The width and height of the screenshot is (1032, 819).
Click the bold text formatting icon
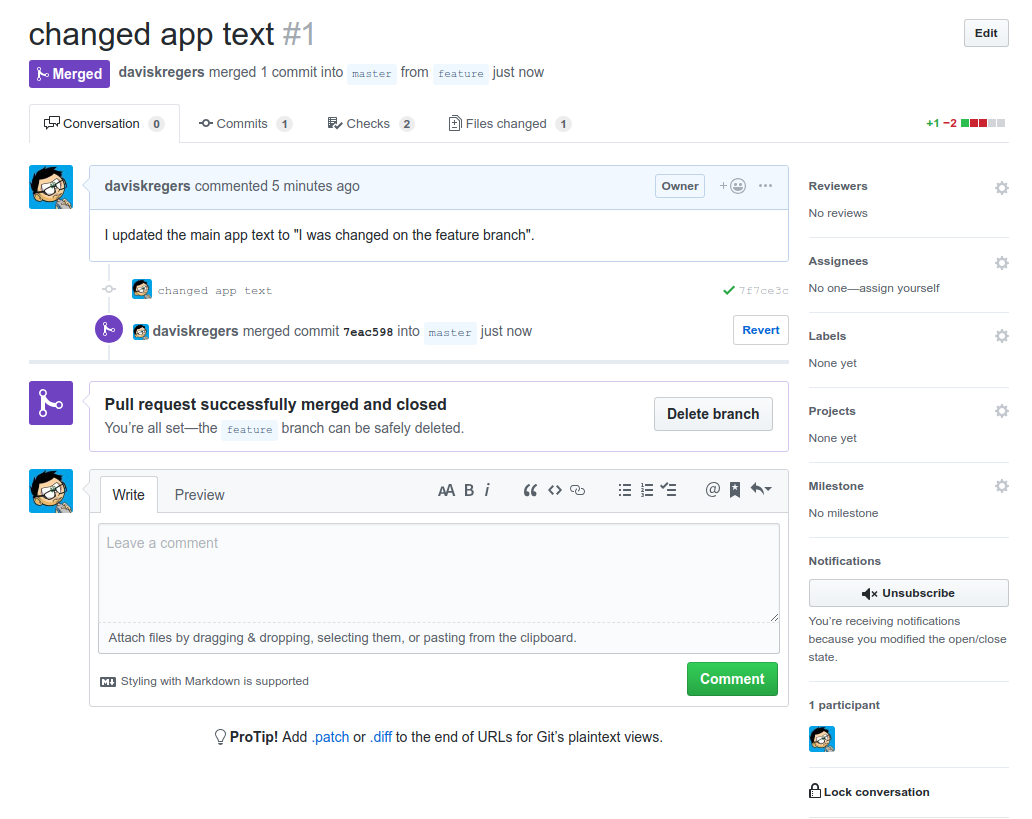(x=469, y=490)
